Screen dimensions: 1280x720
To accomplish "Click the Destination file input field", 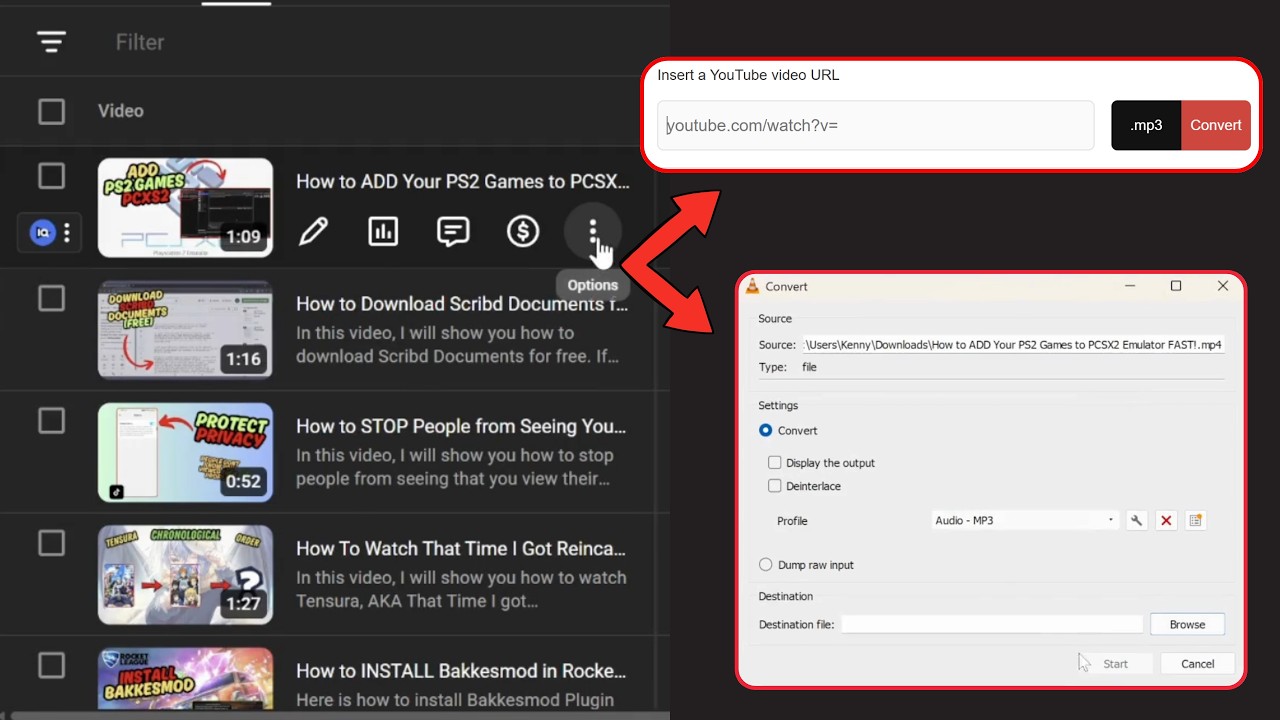I will coord(992,624).
